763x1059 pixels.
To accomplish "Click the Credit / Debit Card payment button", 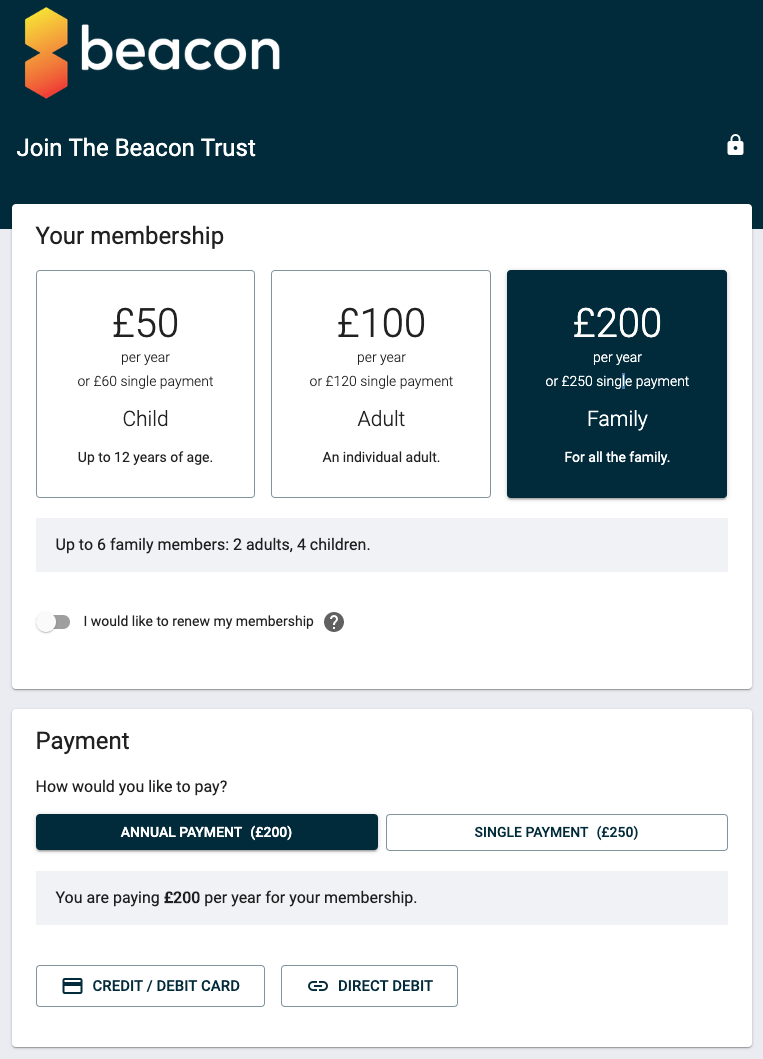I will [150, 985].
